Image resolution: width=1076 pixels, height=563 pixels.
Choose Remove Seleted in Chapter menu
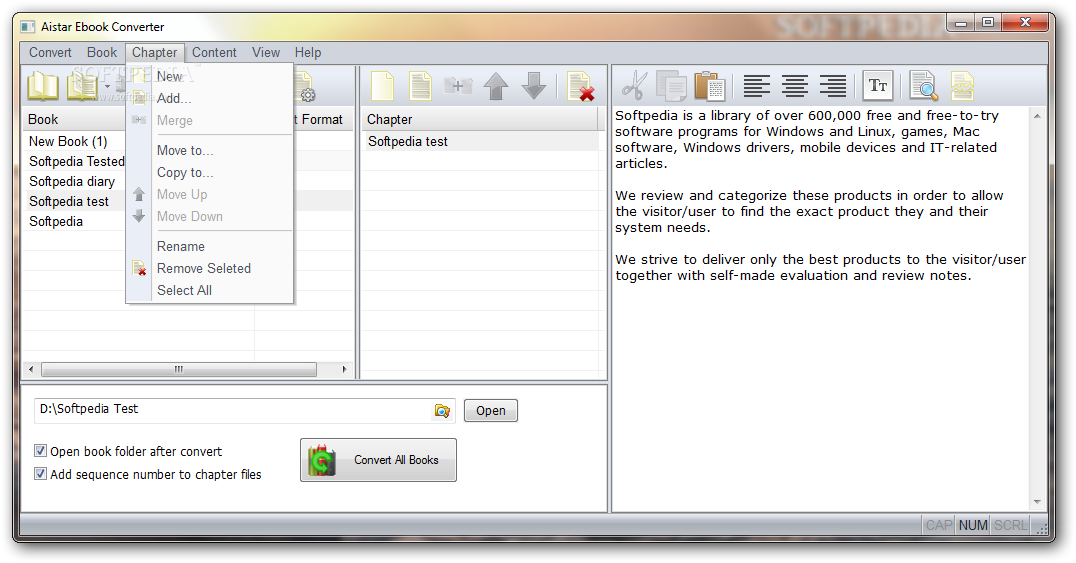coord(210,268)
